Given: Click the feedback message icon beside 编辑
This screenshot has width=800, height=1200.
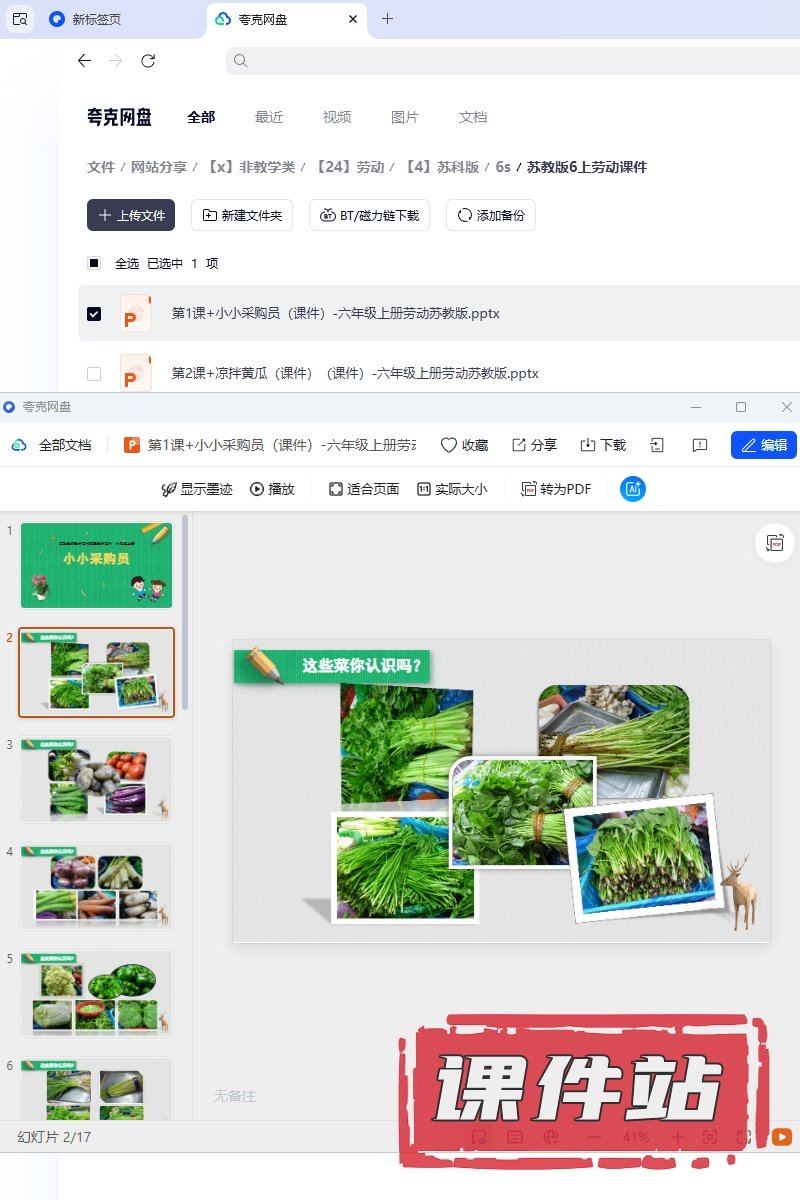Looking at the screenshot, I should tap(700, 445).
